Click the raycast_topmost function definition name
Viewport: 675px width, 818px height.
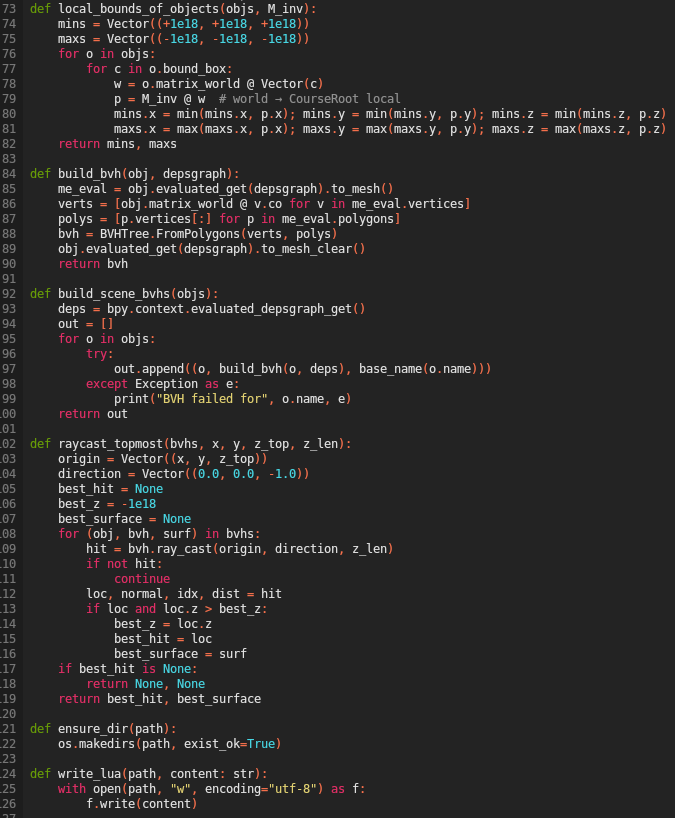pyautogui.click(x=110, y=443)
